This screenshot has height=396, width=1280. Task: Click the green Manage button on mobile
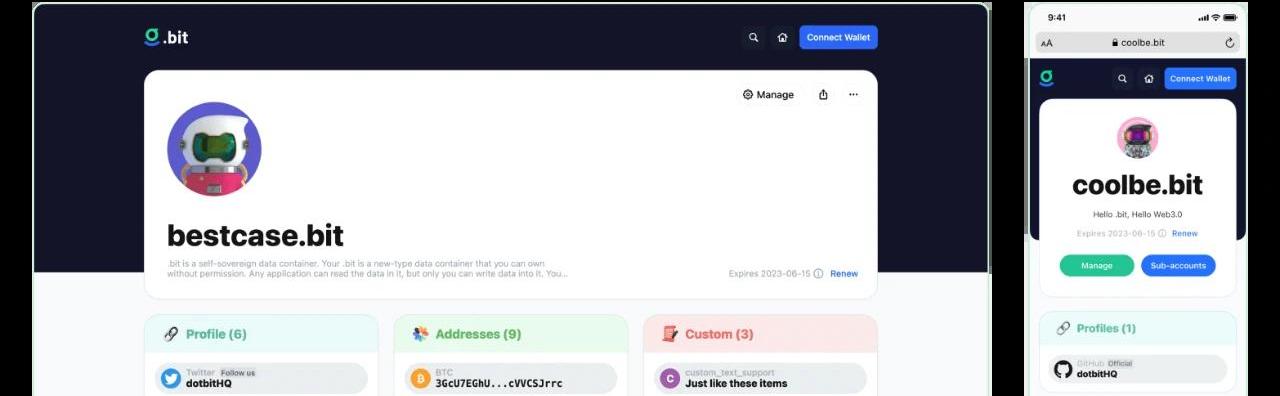[1097, 266]
